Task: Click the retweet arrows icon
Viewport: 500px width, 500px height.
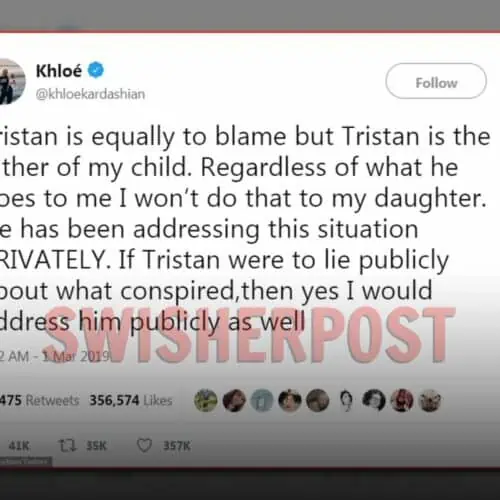Action: tap(67, 445)
